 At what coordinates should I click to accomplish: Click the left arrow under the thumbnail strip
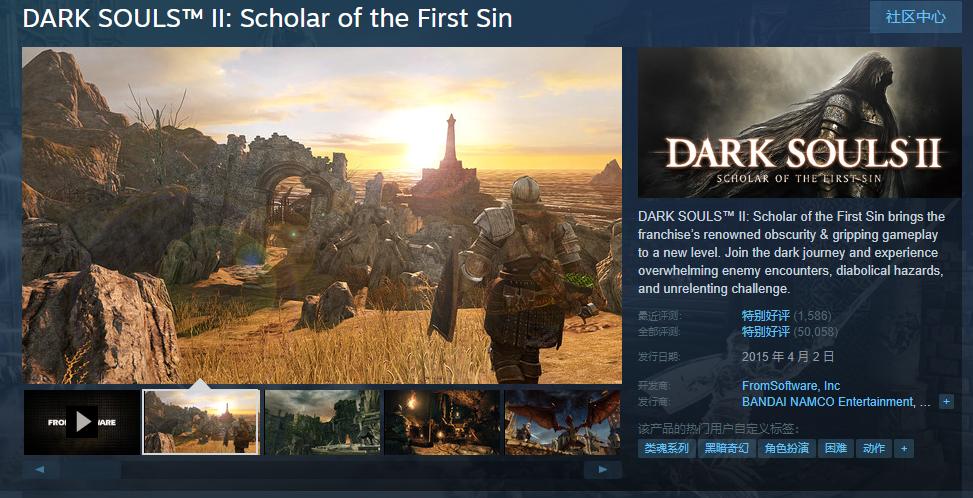click(x=40, y=469)
